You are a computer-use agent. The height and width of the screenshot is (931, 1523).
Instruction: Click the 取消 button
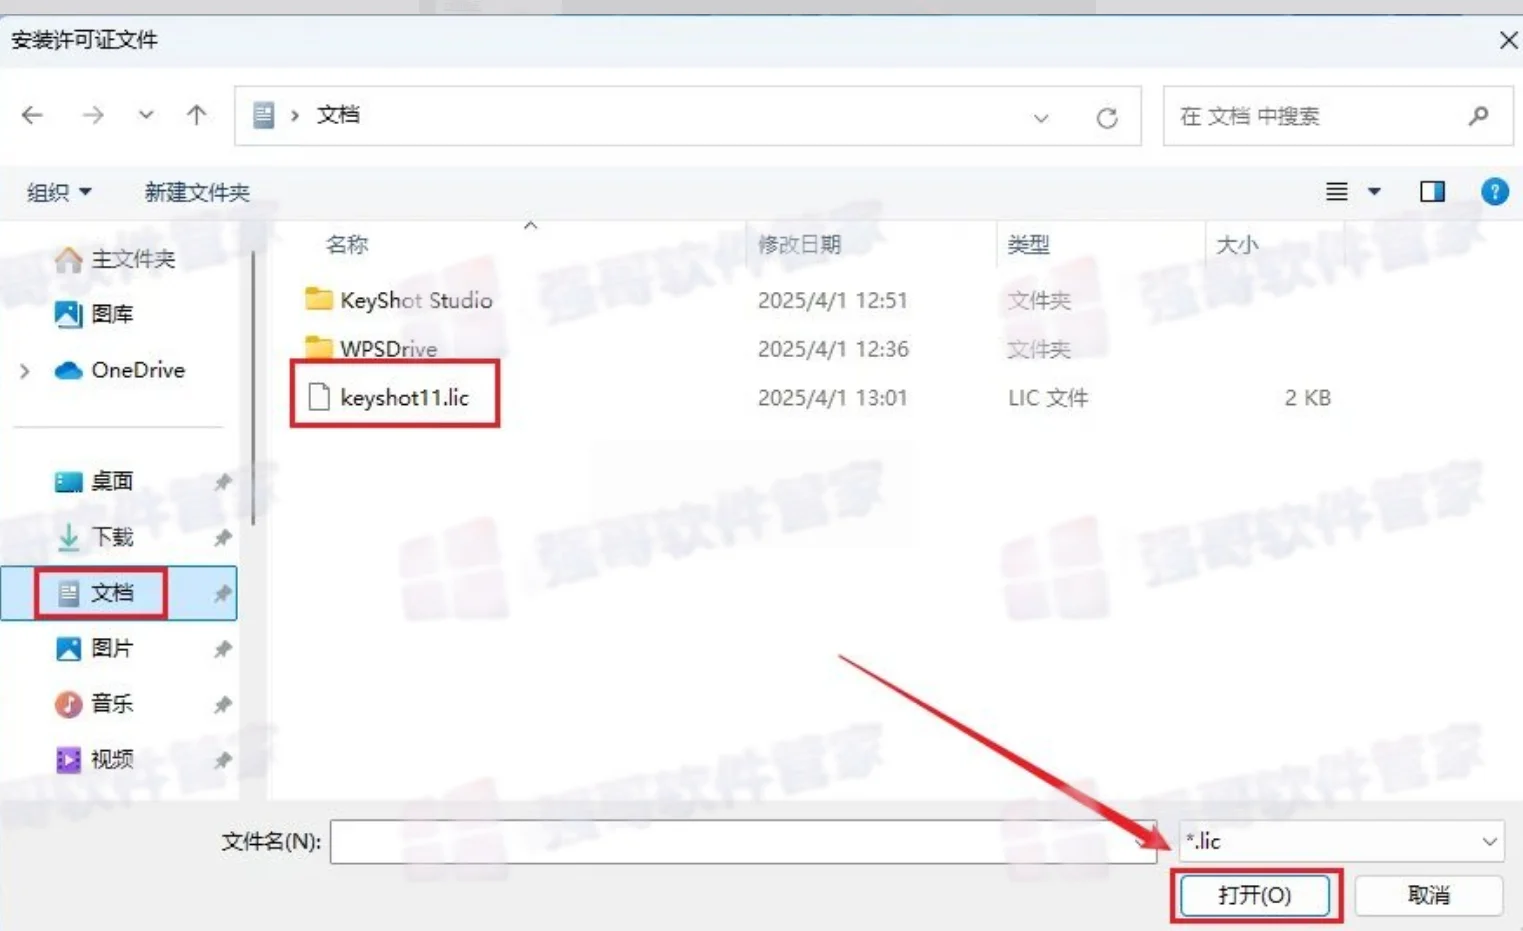click(1429, 895)
